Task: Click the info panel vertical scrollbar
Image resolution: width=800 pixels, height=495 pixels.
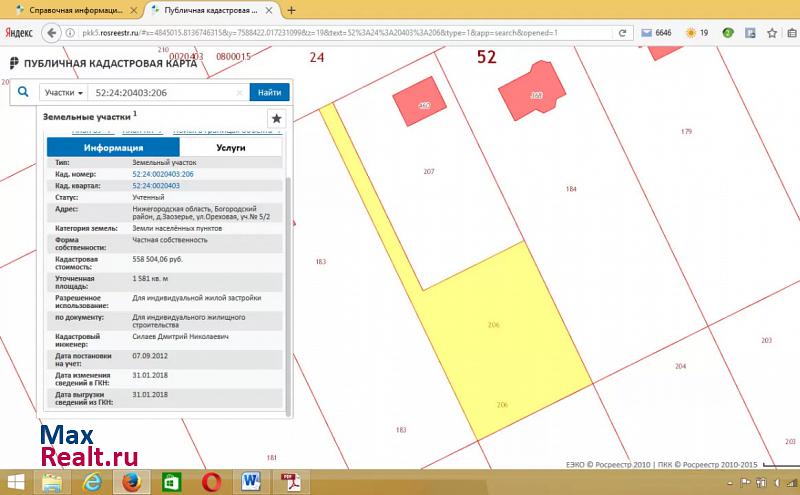Action: coord(288,290)
